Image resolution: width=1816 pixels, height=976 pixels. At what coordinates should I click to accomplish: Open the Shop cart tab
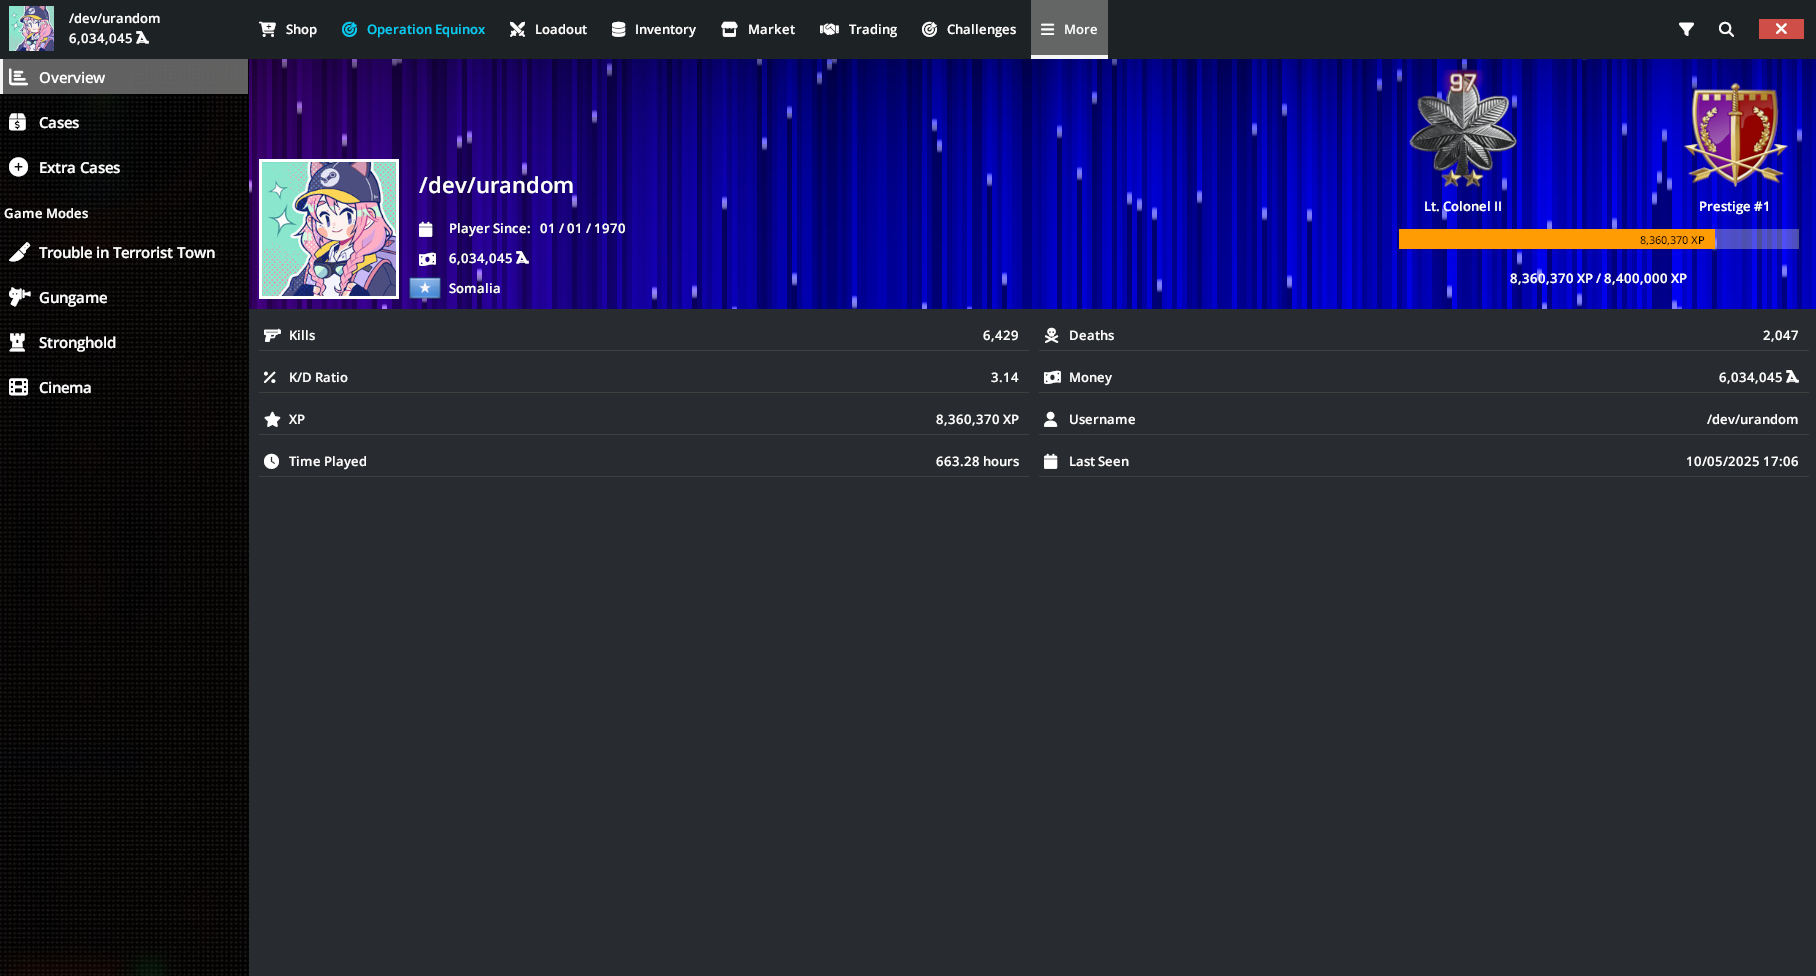[x=288, y=29]
